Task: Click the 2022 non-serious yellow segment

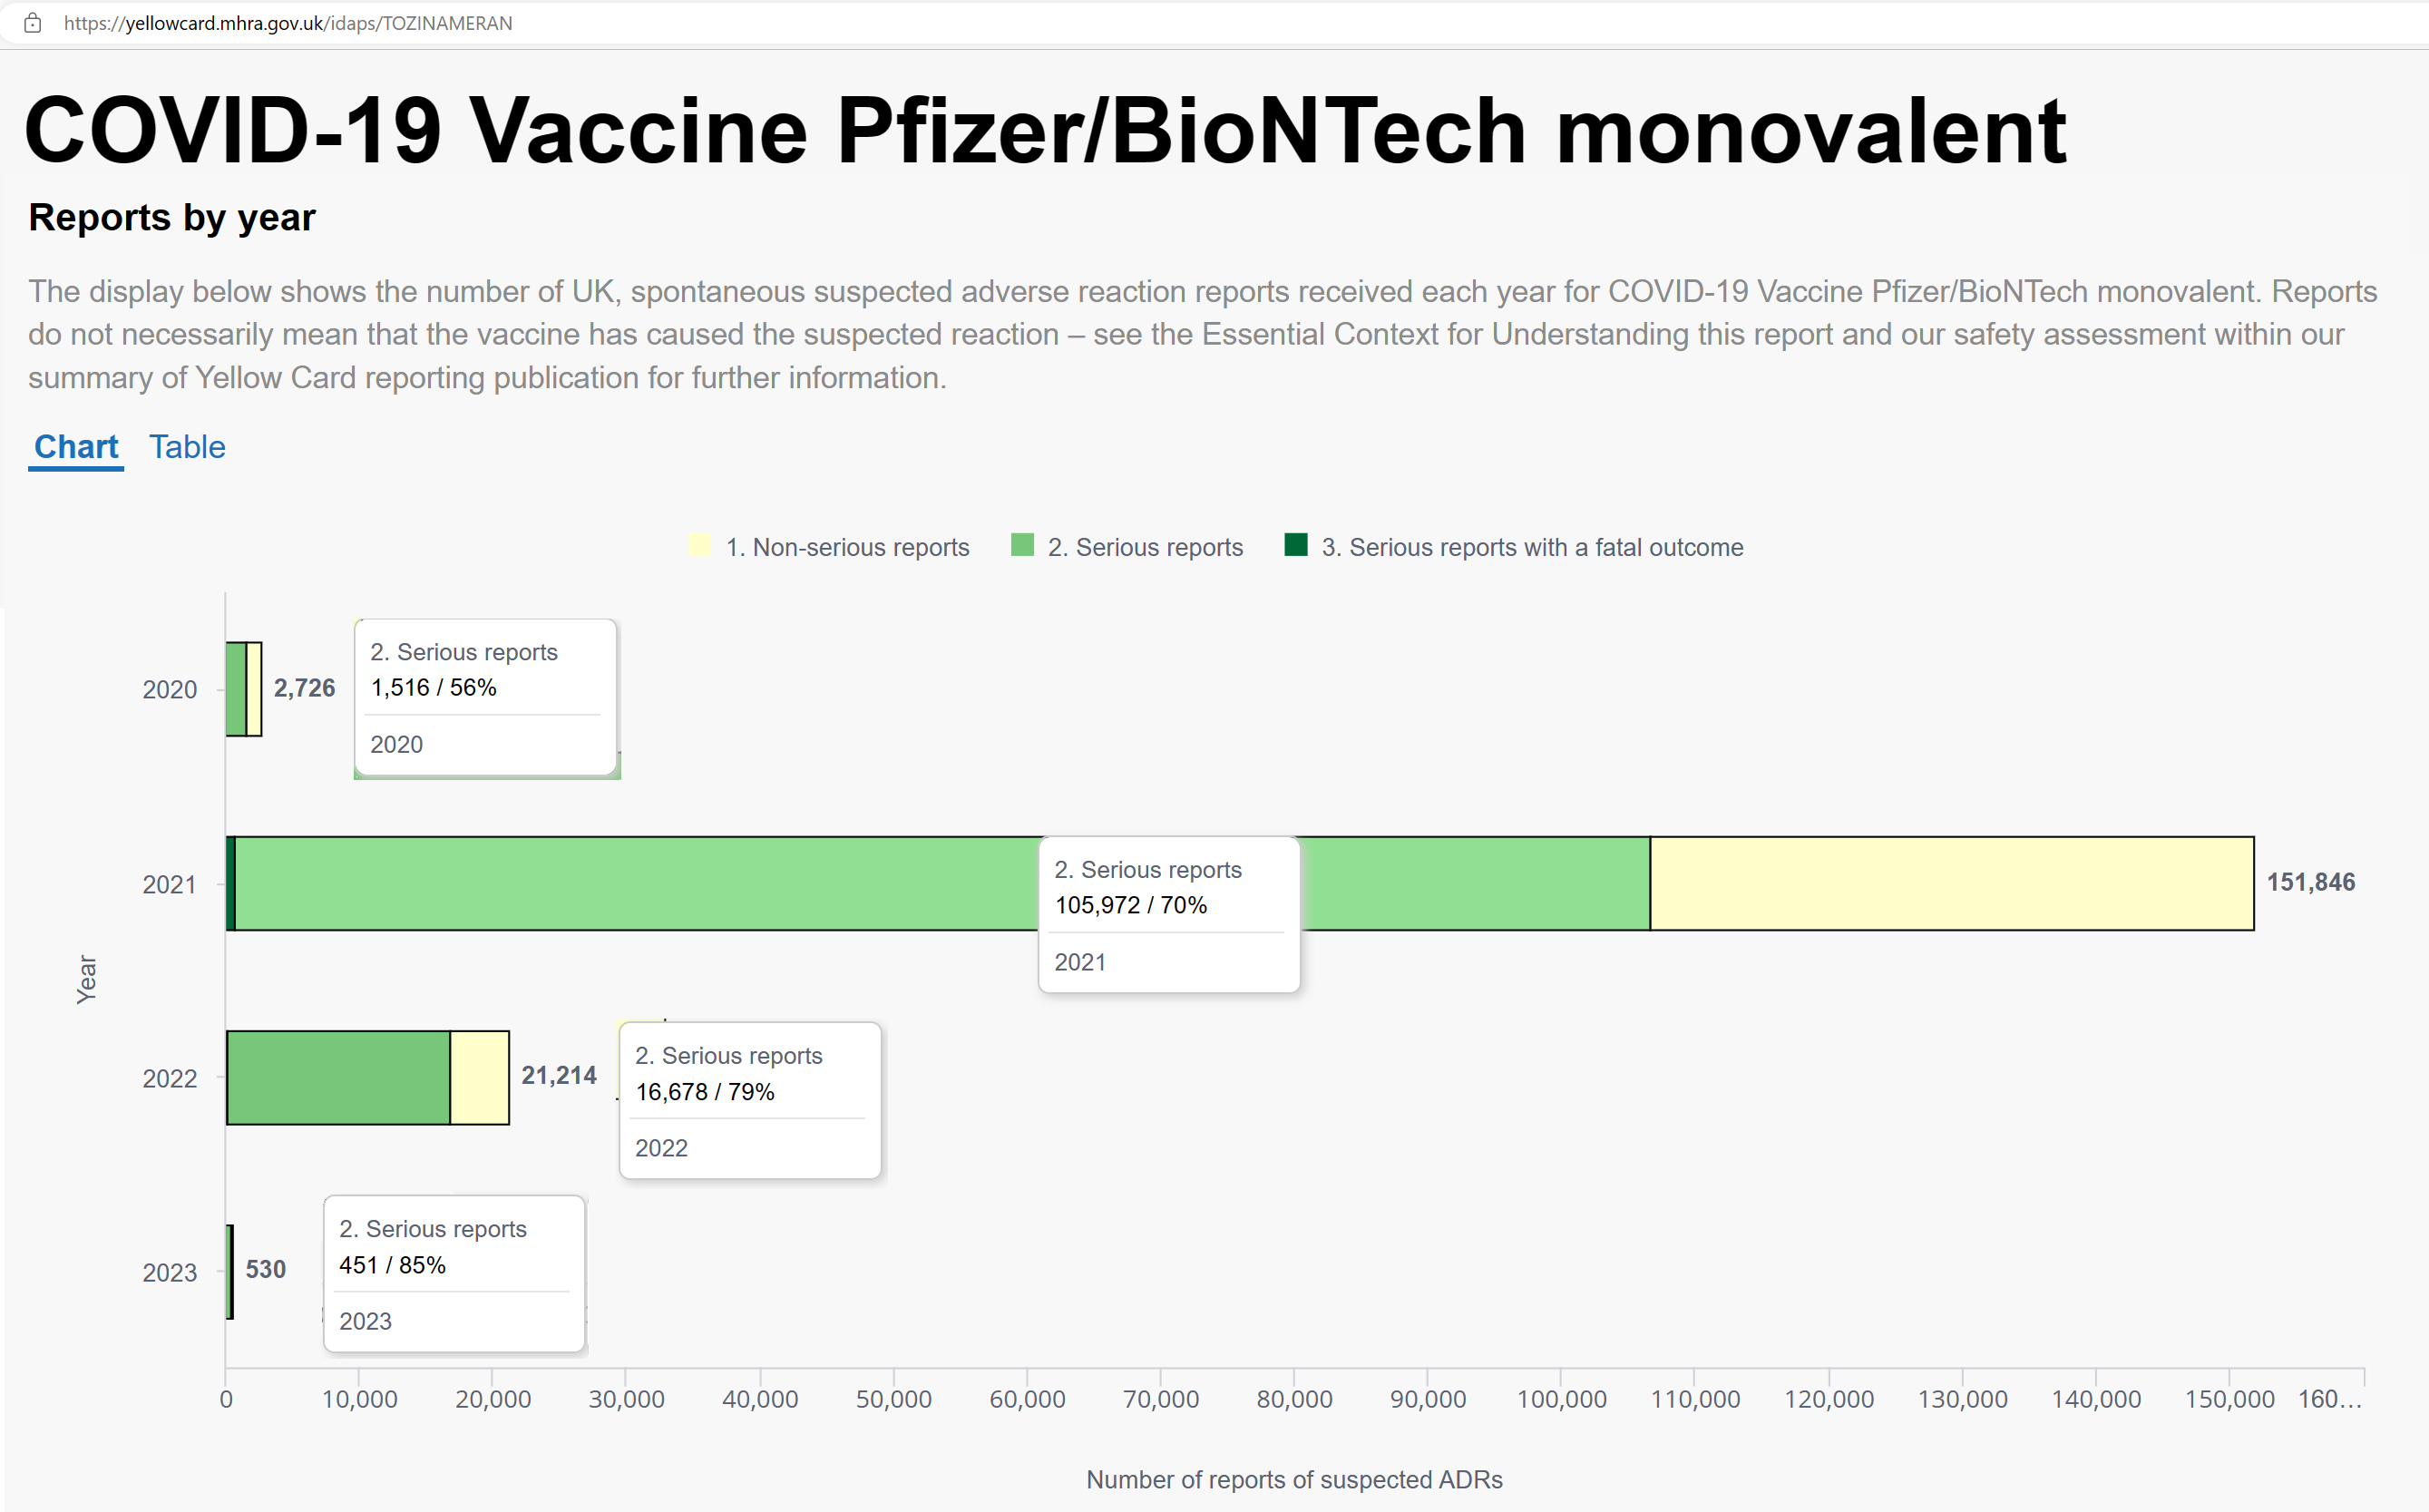Action: pos(479,1077)
